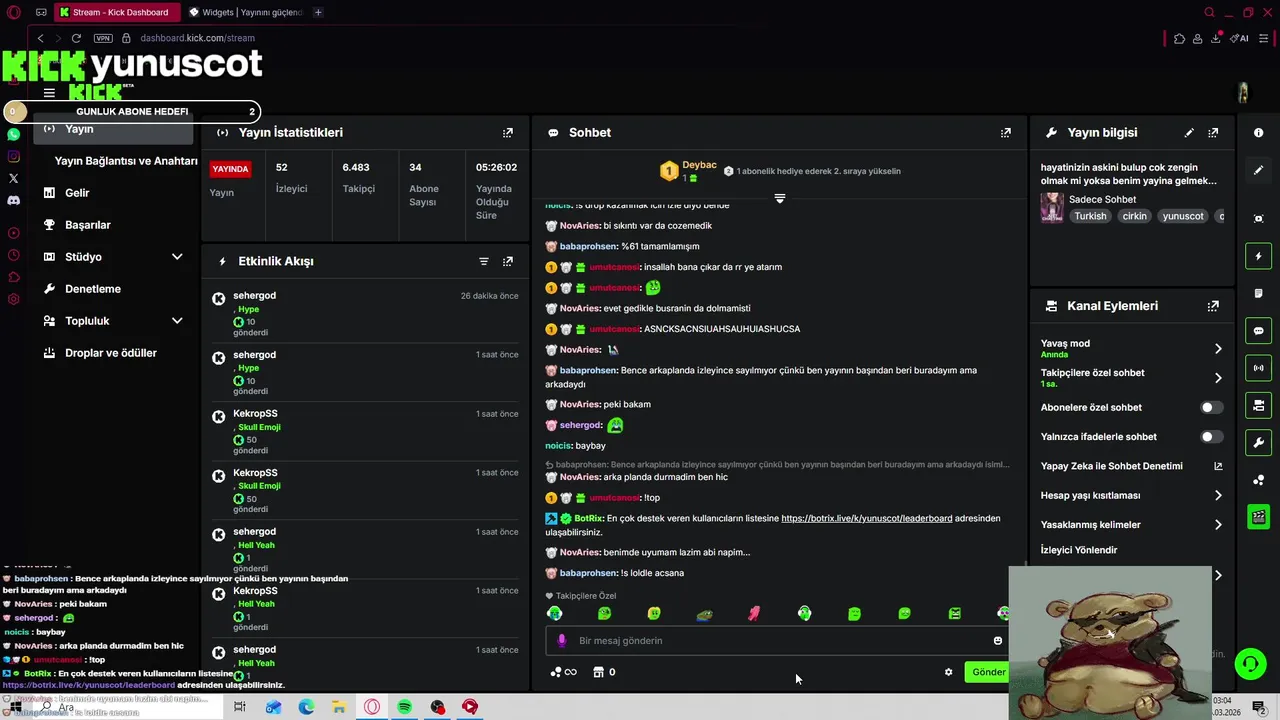Screen dimensions: 1280x720
Task: Pop out the Sohbet chat panel
Action: tap(1006, 132)
